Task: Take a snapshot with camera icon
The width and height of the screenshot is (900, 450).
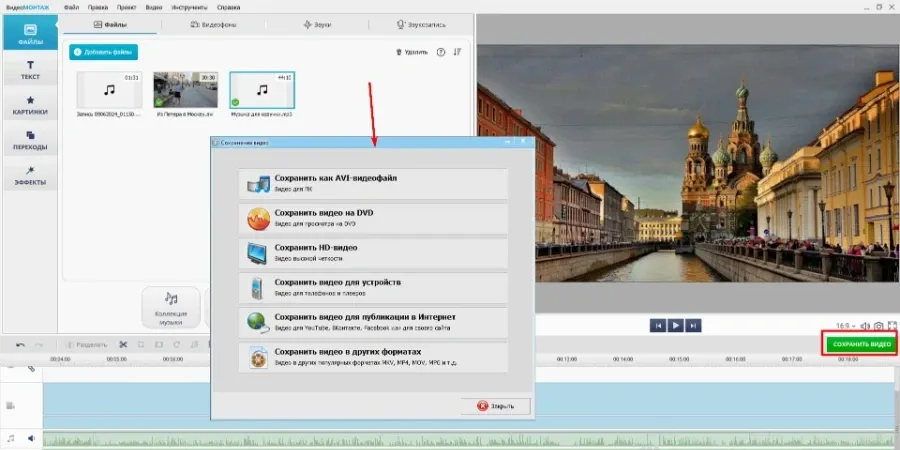Action: coord(879,326)
